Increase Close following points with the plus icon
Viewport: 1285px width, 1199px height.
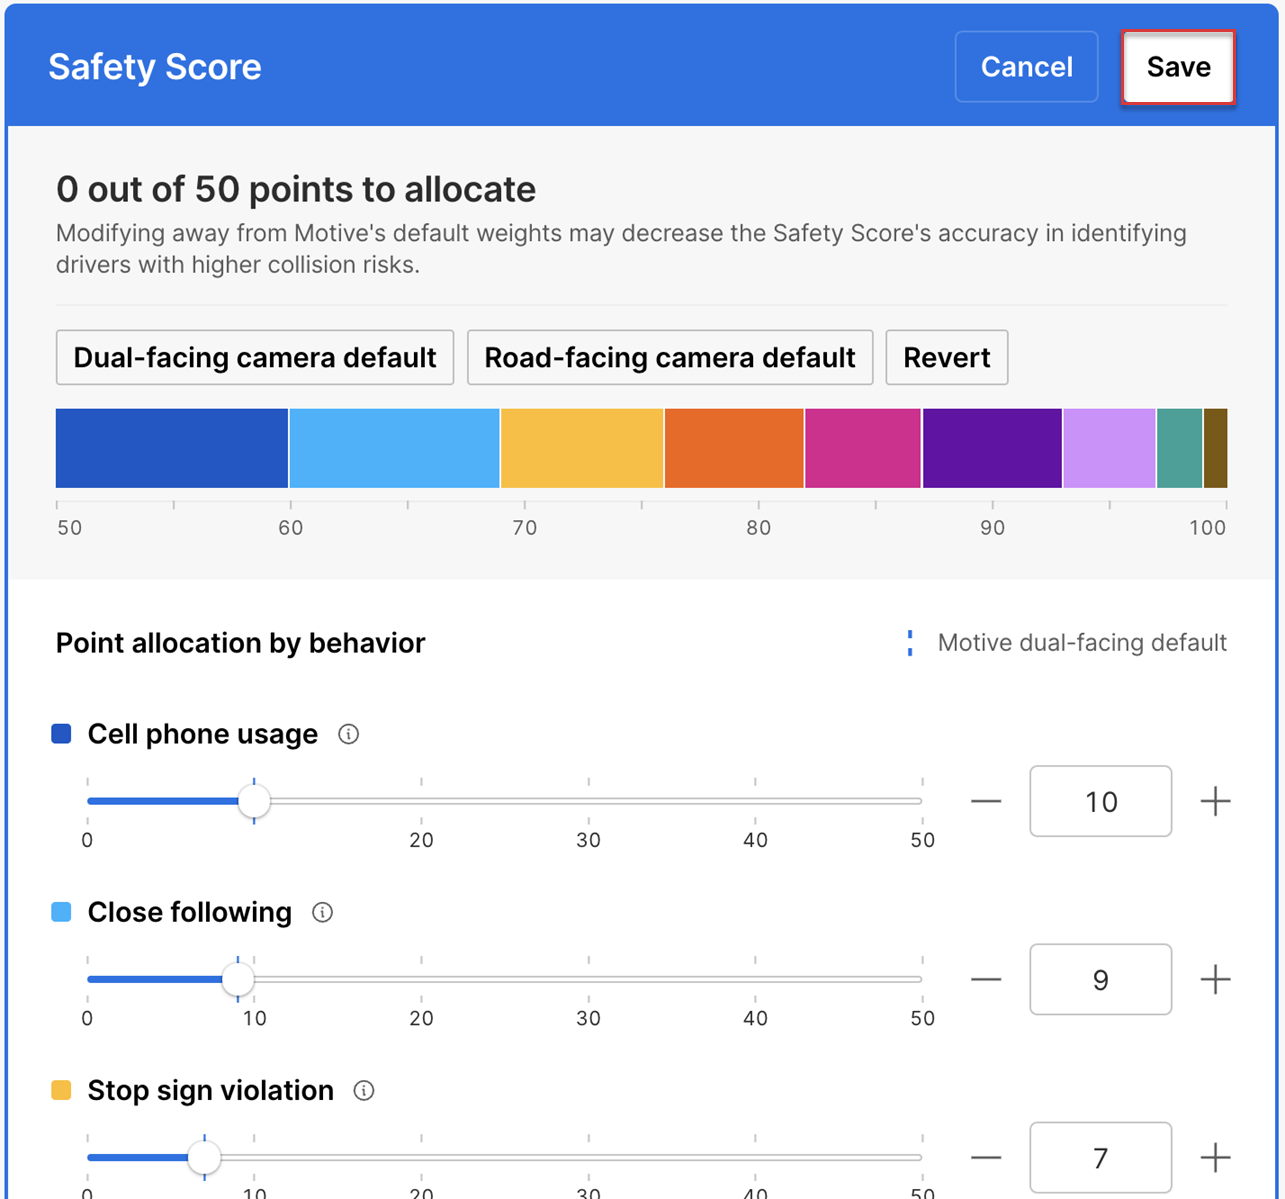1215,979
